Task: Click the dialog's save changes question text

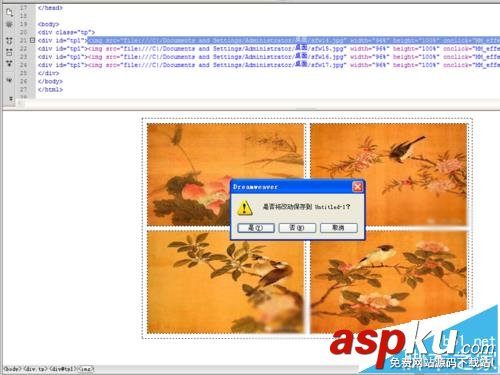Action: coord(306,207)
